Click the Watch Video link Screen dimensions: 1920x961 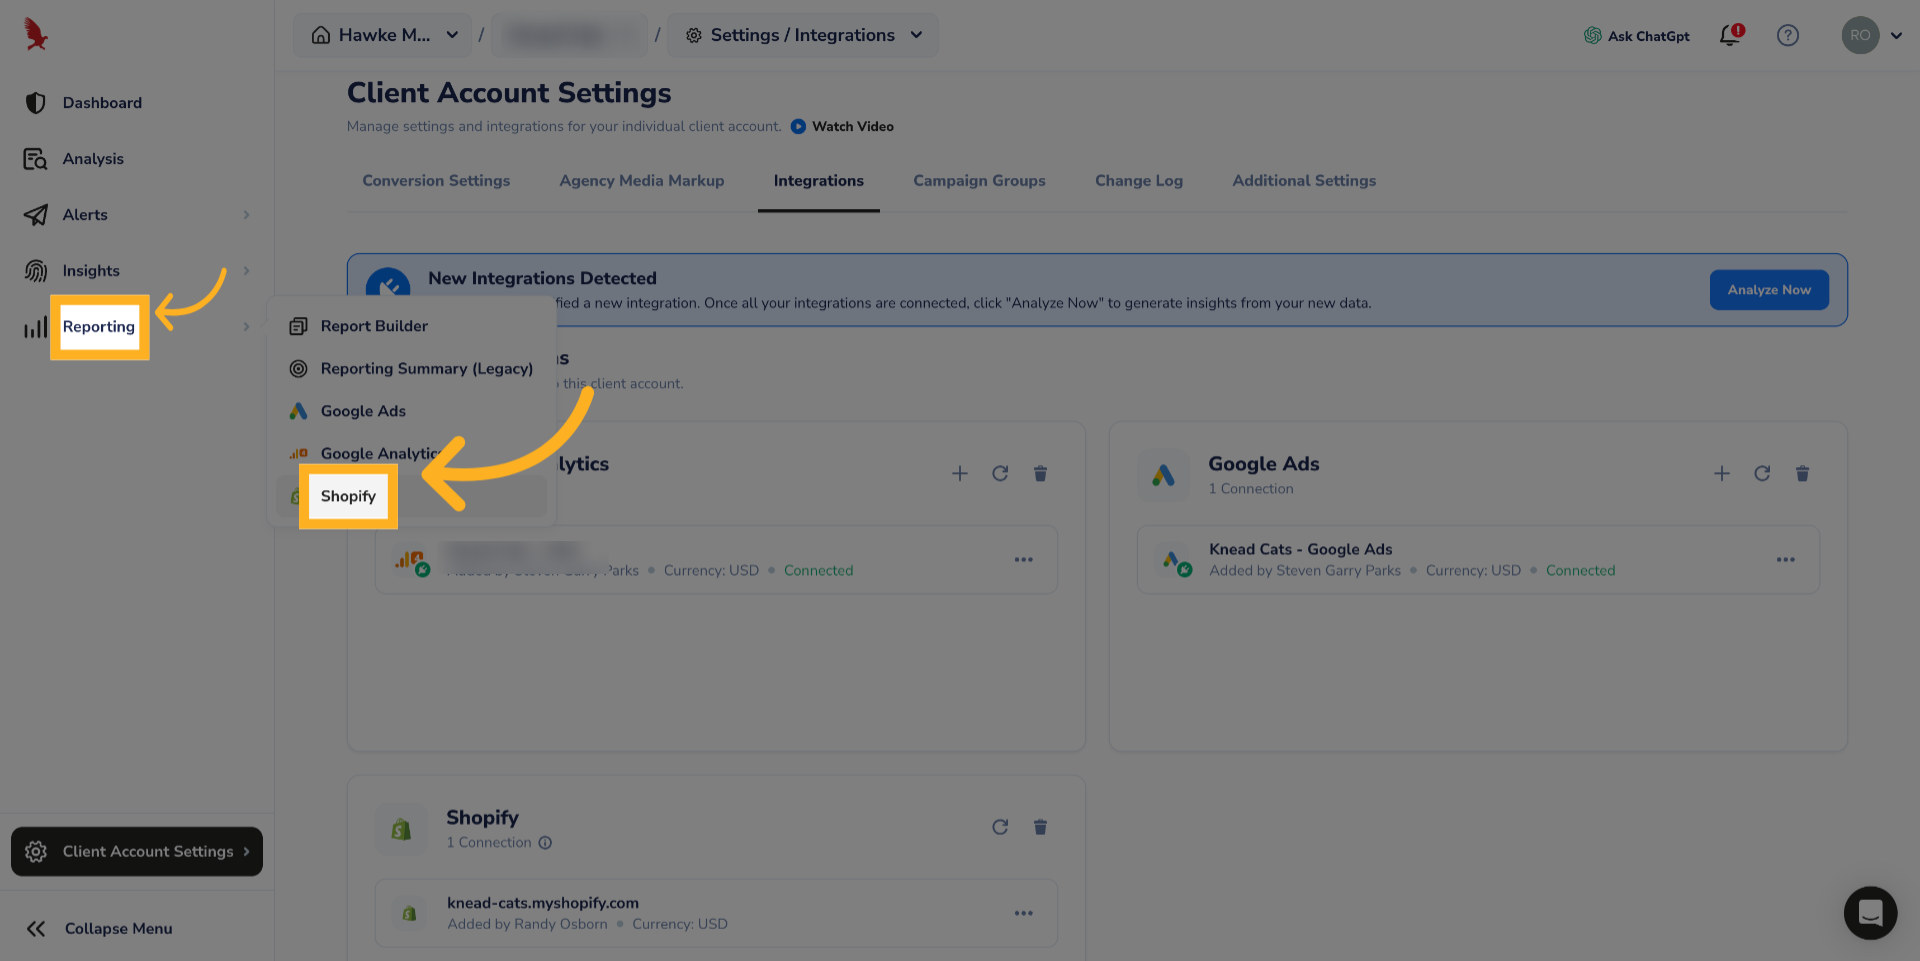(x=852, y=127)
